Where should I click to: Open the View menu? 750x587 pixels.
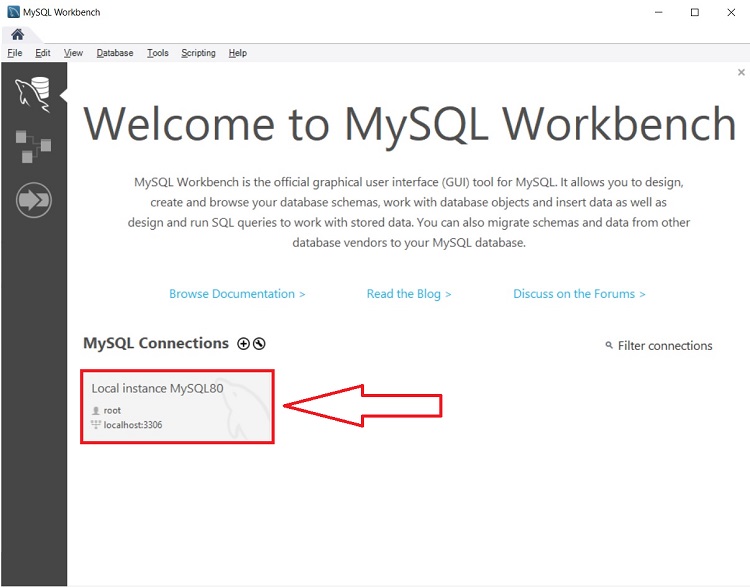[73, 53]
